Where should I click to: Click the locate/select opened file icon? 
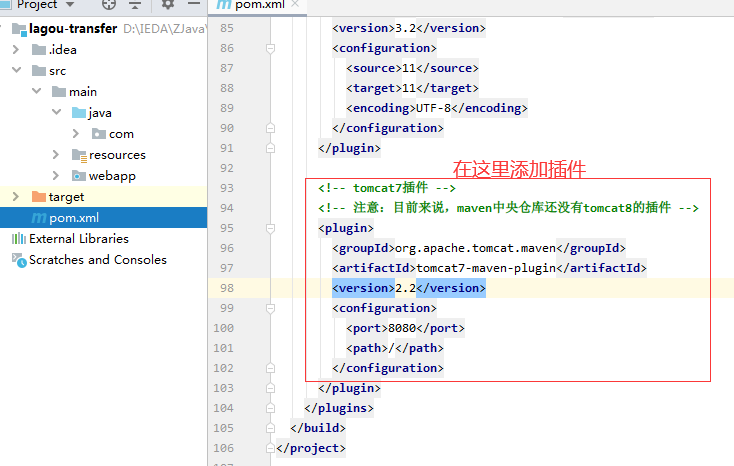point(109,4)
